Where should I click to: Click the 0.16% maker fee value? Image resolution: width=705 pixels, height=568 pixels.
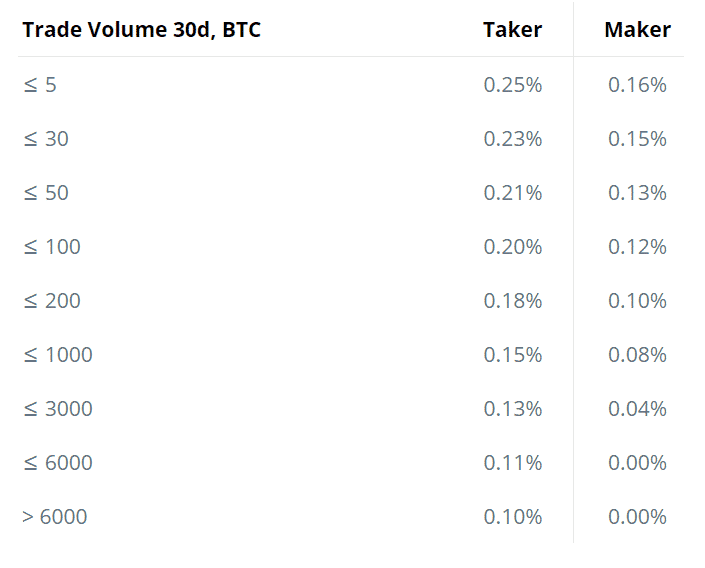[x=638, y=85]
